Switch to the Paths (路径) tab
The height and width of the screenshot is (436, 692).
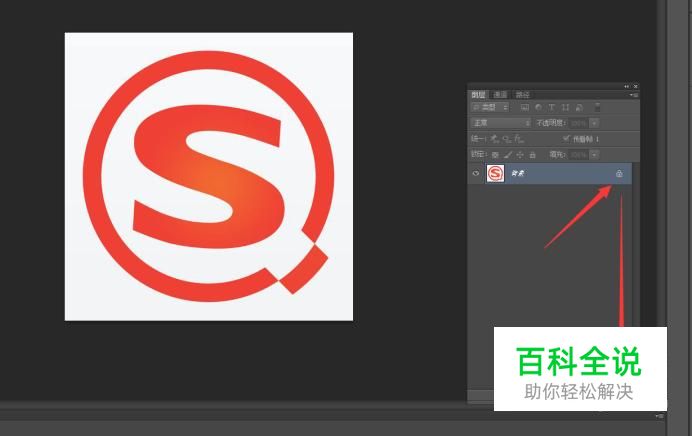pos(523,94)
